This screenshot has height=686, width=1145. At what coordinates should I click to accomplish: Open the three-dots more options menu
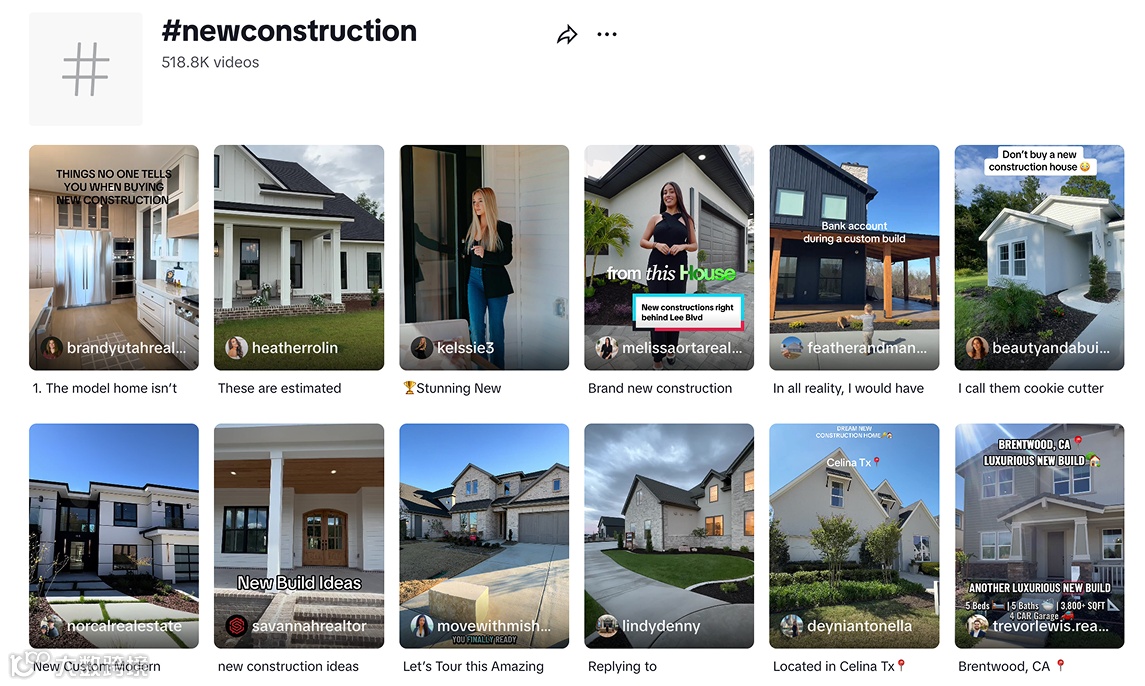pyautogui.click(x=607, y=34)
